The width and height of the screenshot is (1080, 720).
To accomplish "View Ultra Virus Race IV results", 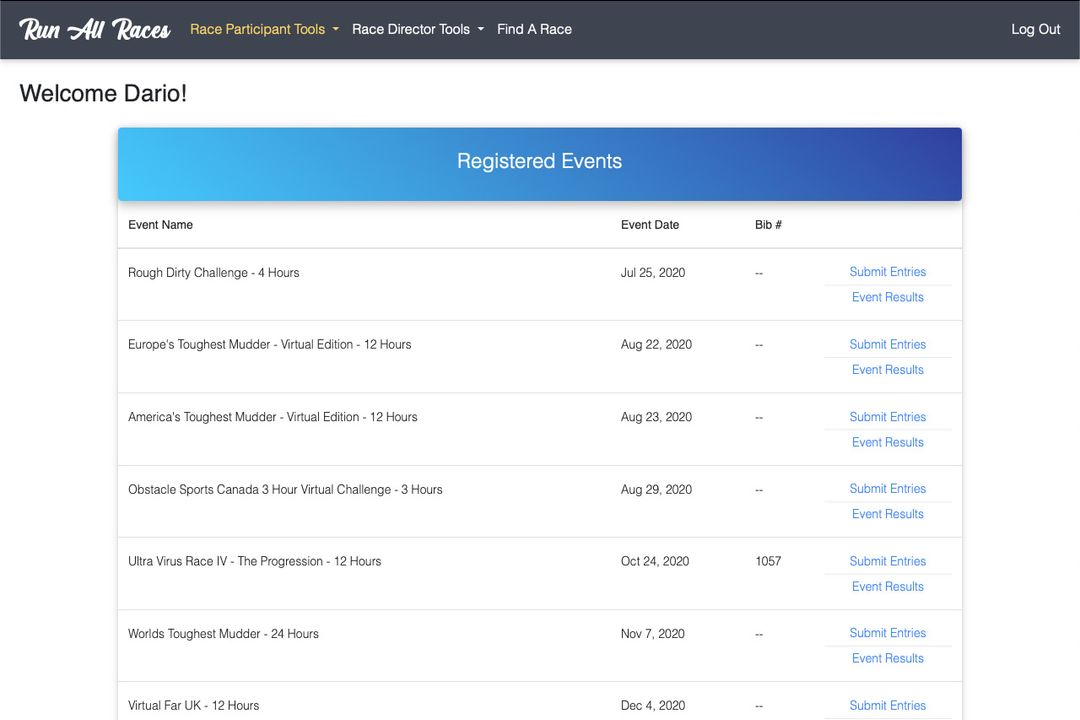I will coord(887,586).
